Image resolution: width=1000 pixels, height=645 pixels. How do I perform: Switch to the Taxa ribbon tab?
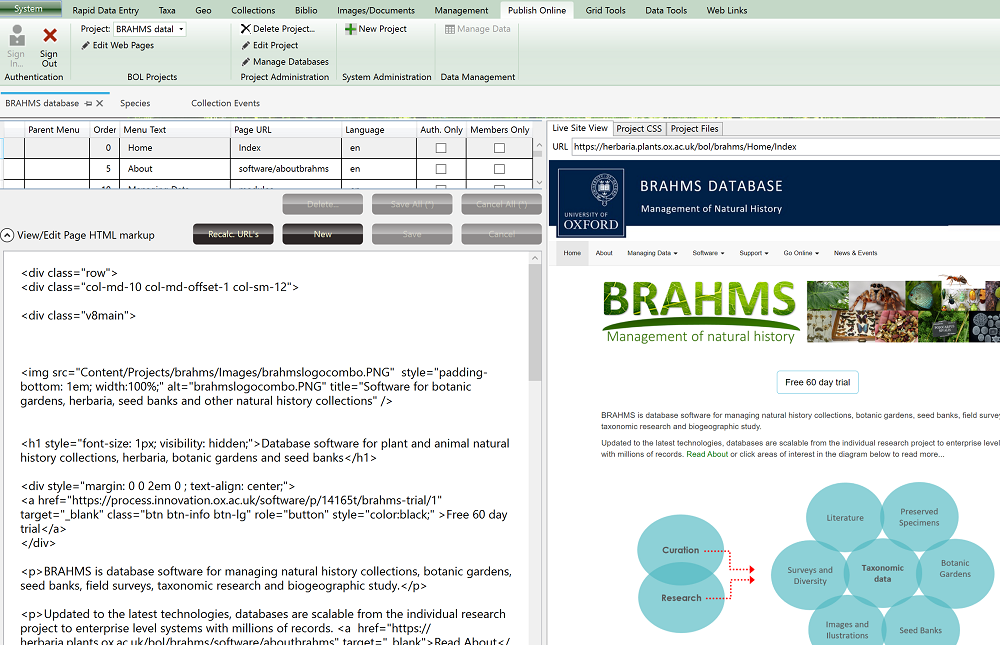(167, 10)
